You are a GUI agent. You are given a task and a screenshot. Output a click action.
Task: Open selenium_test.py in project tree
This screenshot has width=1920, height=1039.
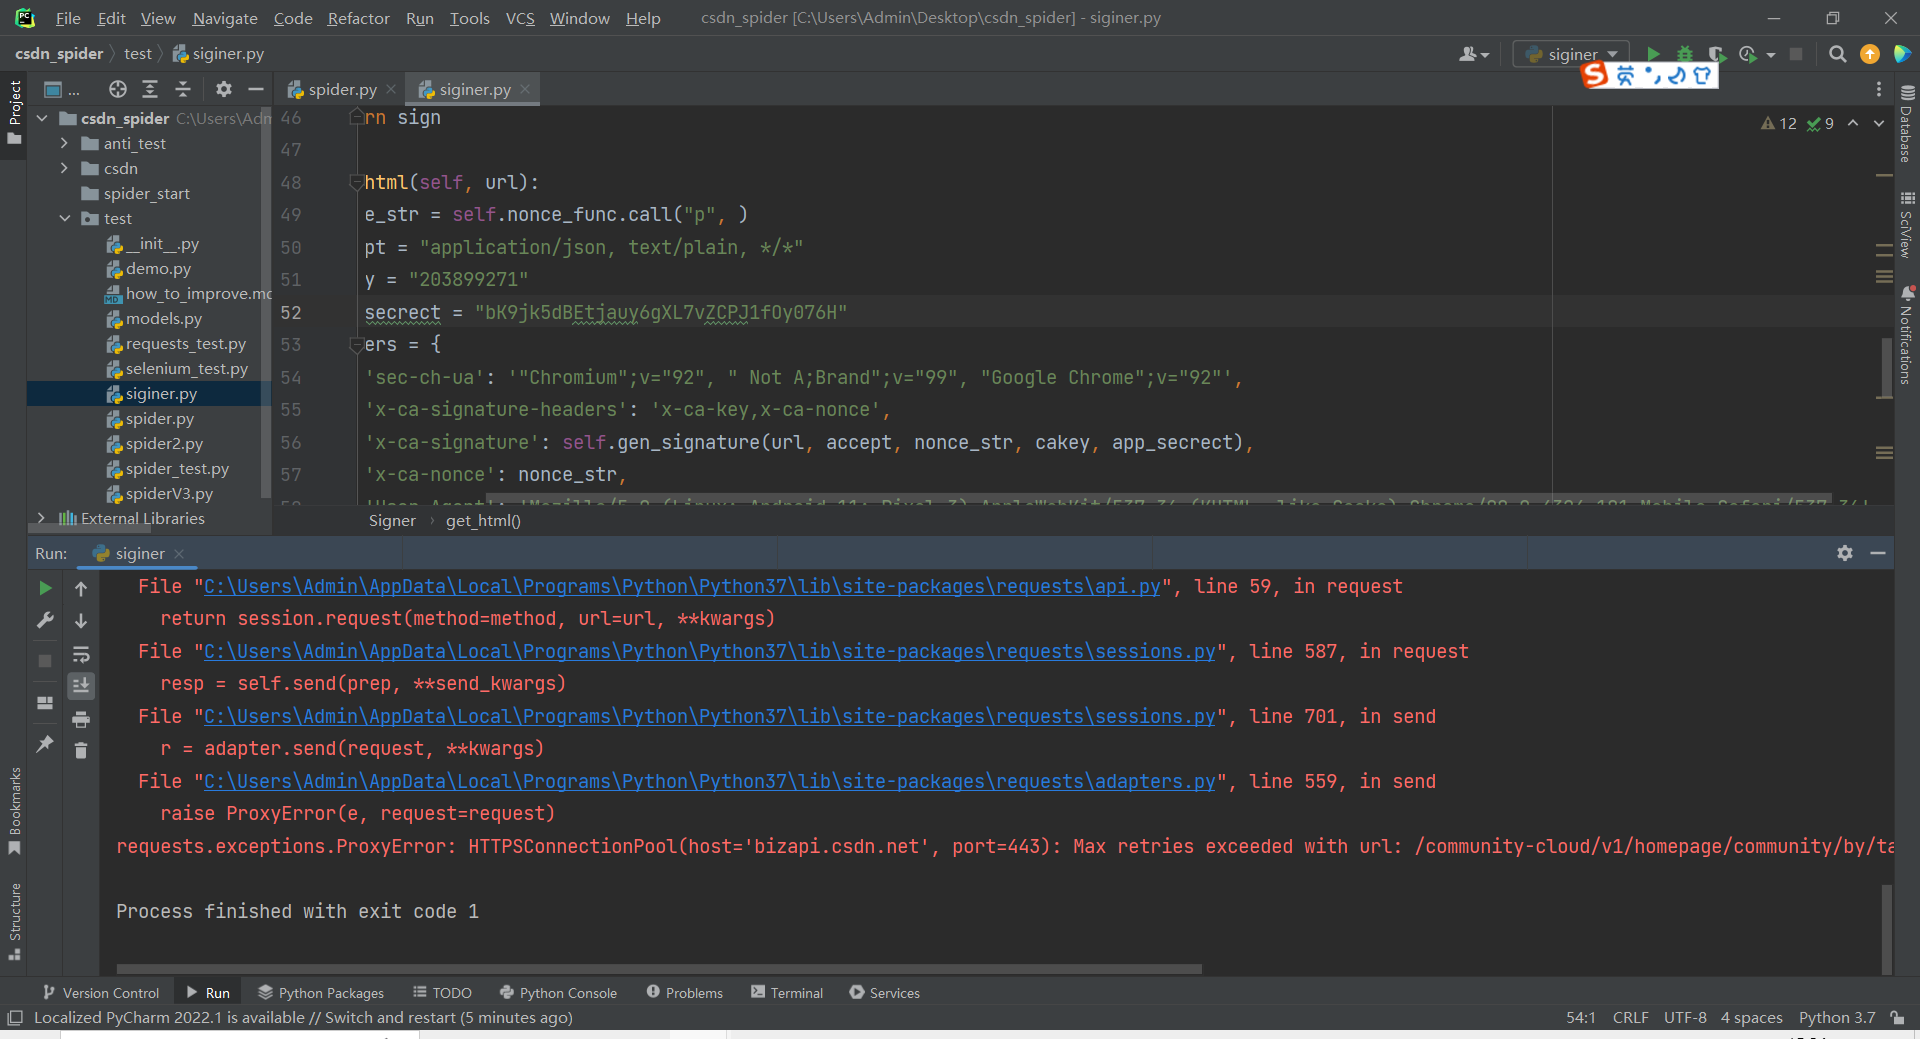186,368
